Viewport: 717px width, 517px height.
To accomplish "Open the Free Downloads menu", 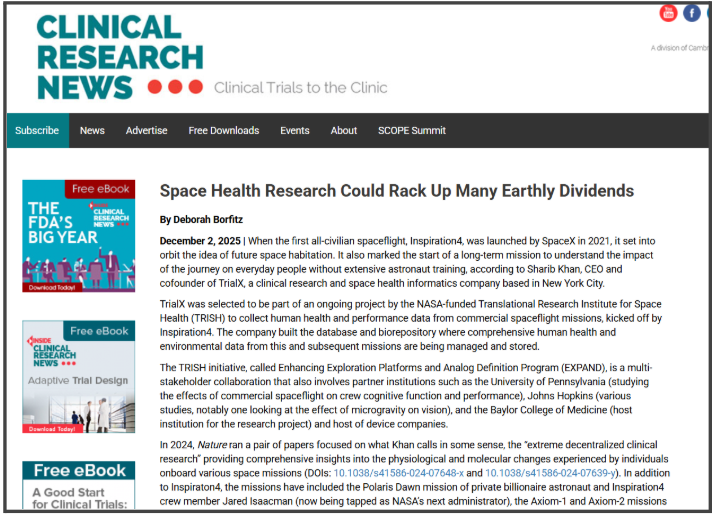I will point(224,130).
